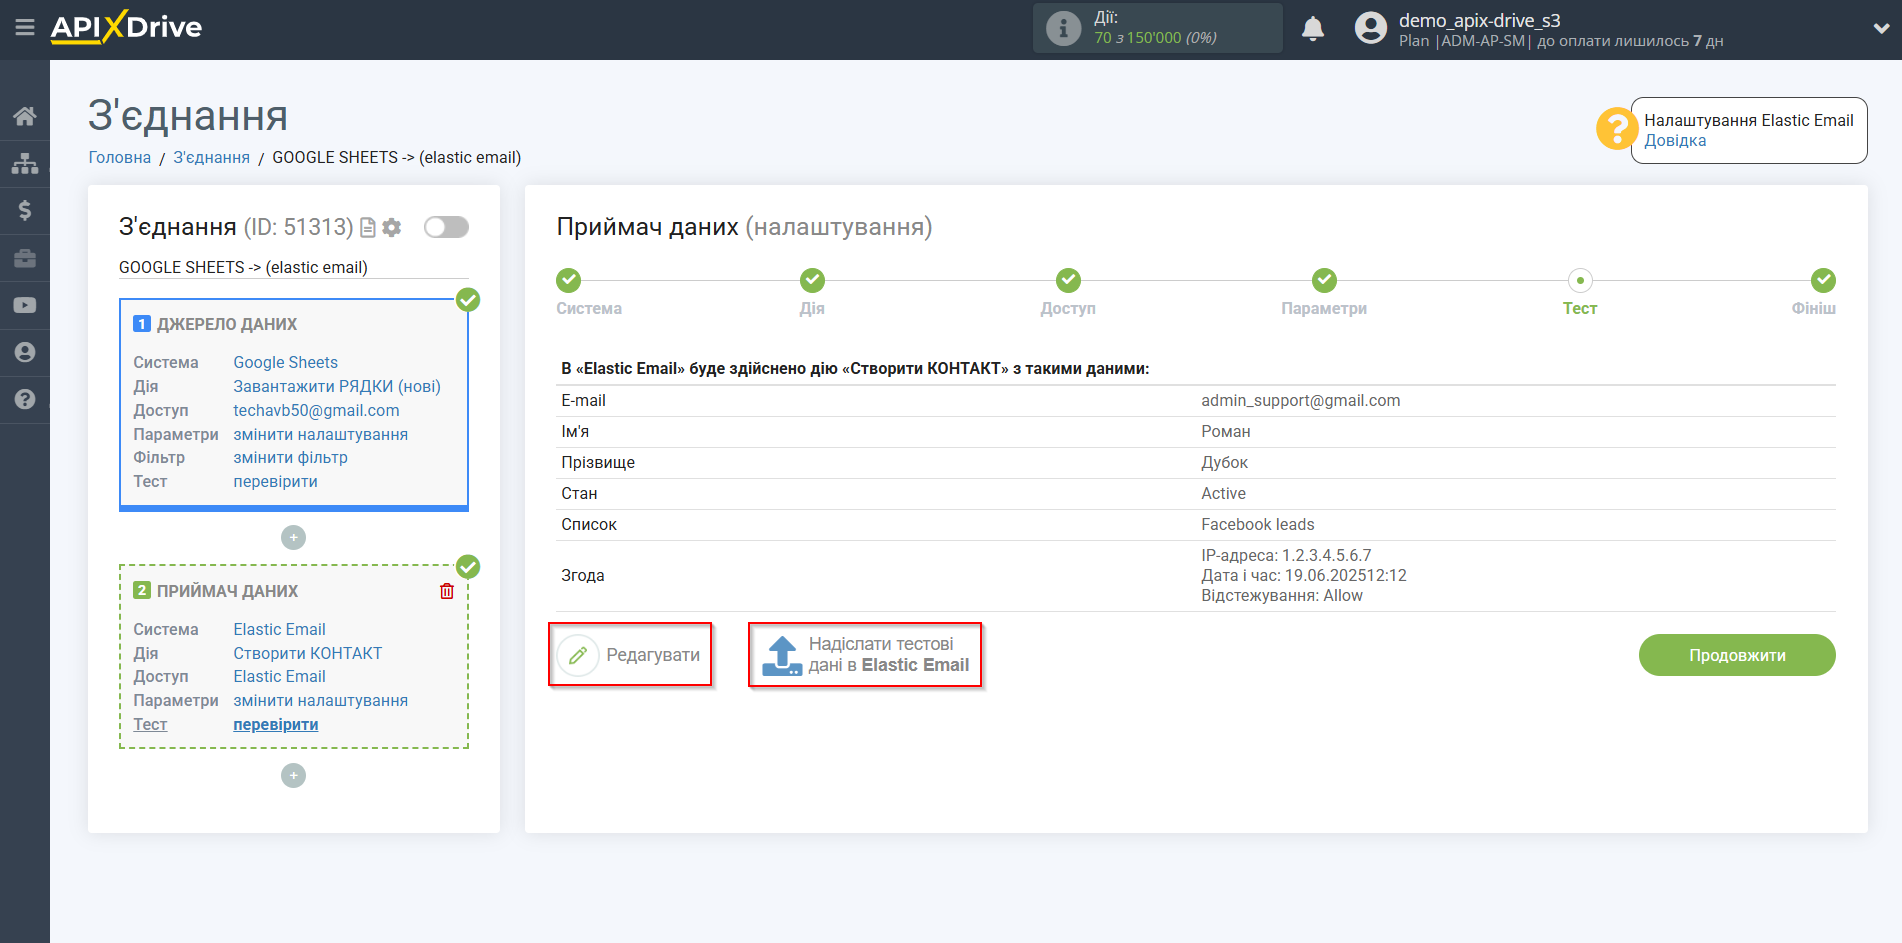This screenshot has width=1902, height=943.
Task: Go to З'єднання breadcrumb
Action: click(x=212, y=158)
